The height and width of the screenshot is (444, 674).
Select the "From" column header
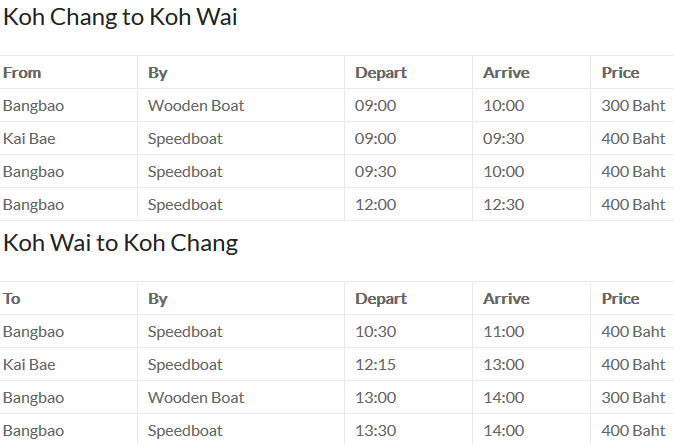(x=22, y=72)
